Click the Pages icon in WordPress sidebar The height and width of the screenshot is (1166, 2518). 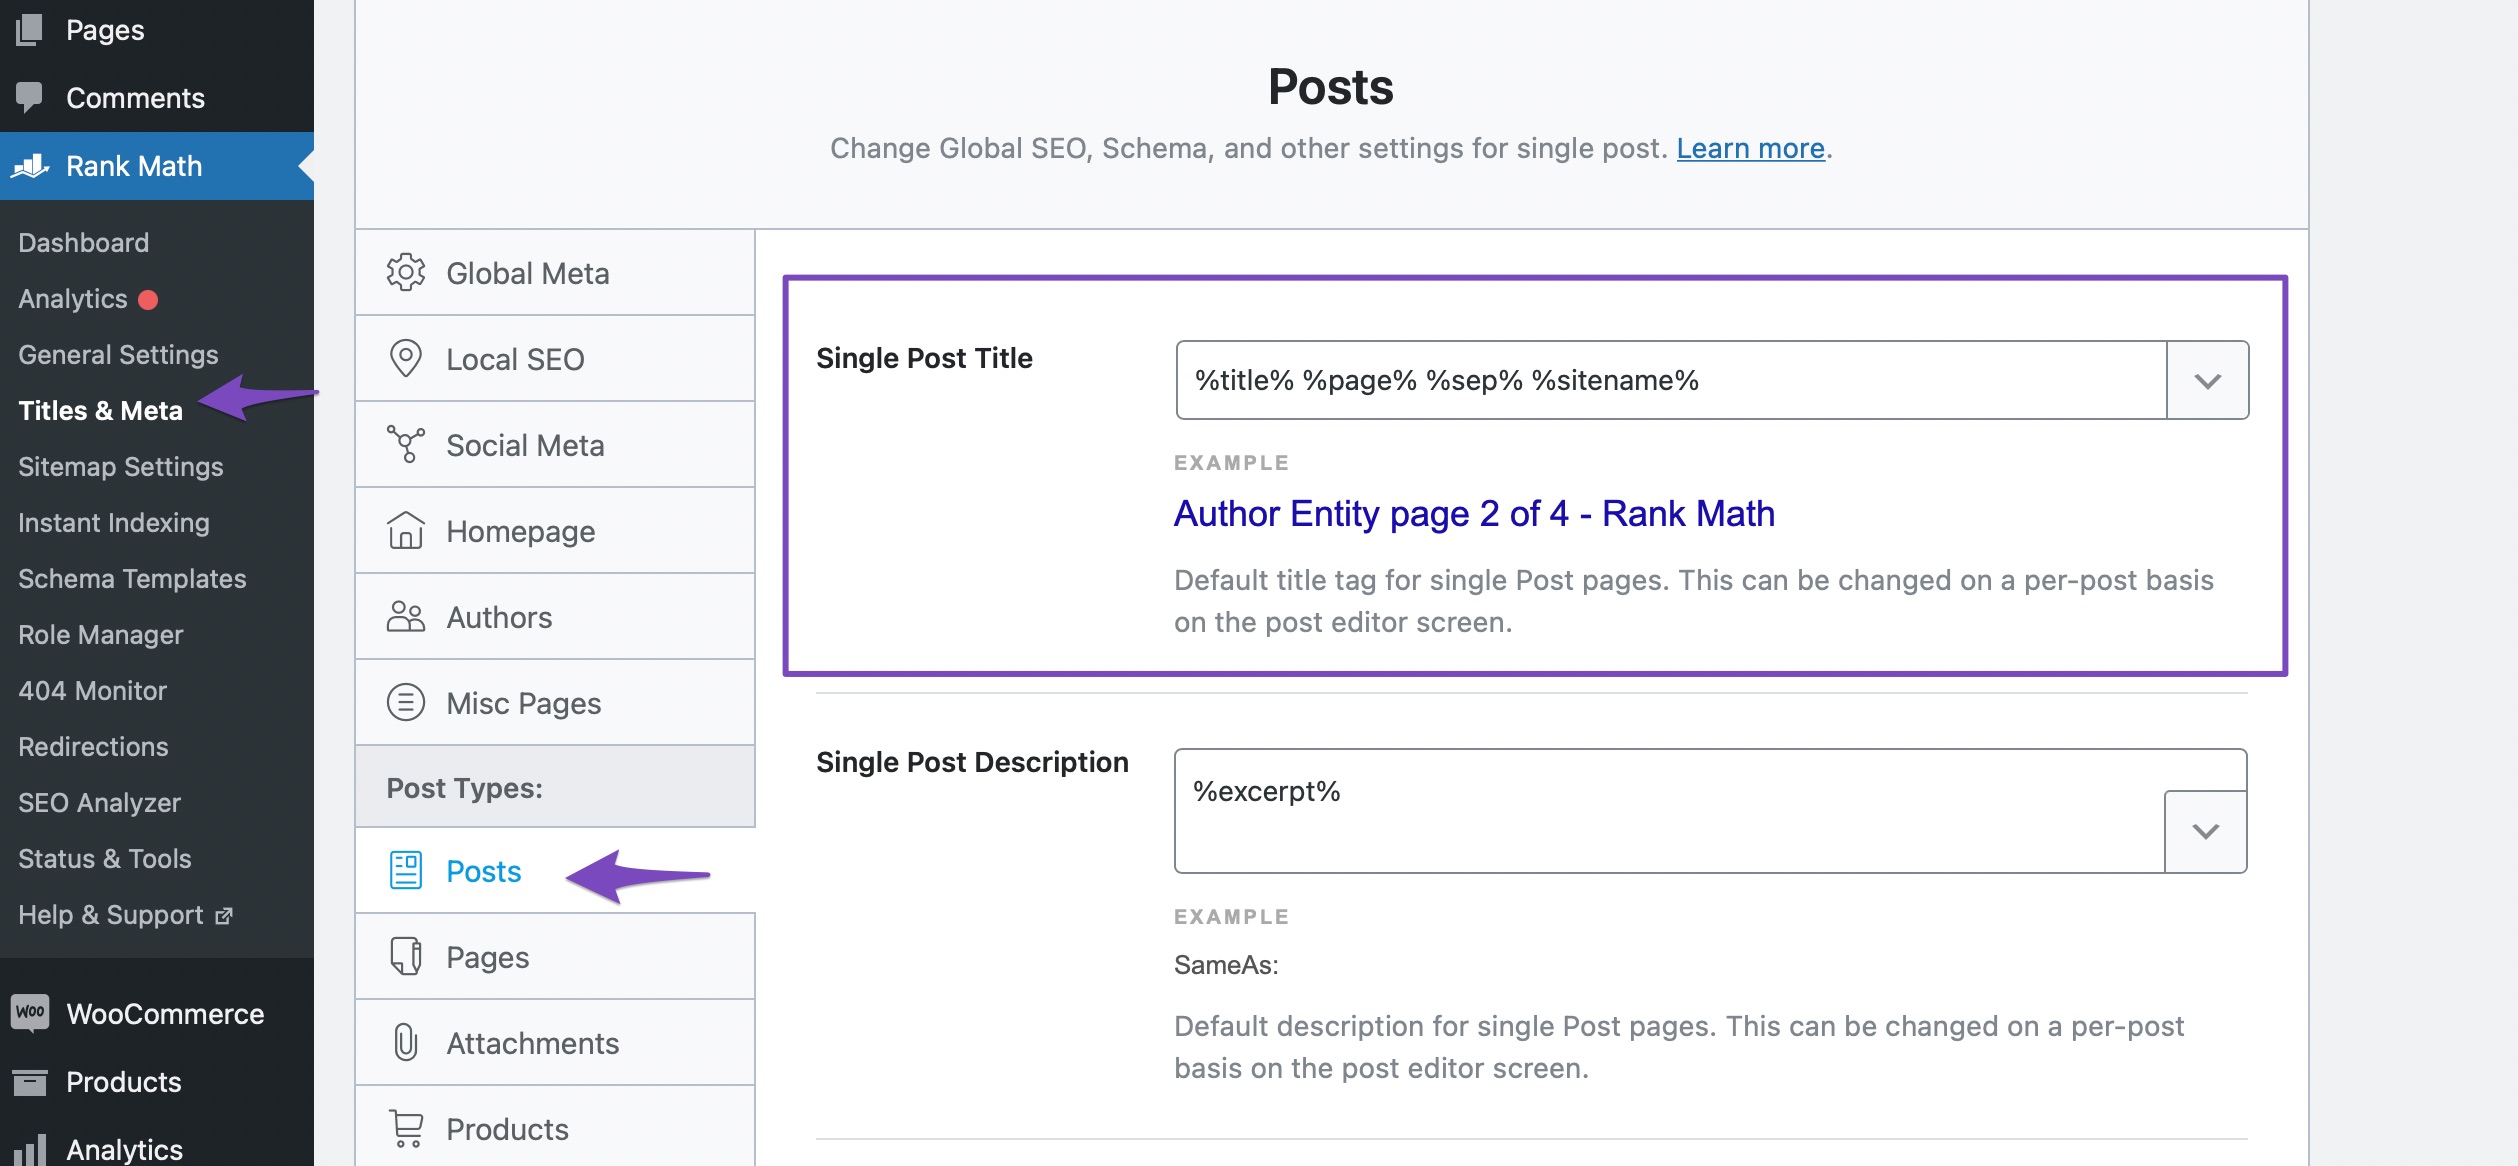pos(30,30)
